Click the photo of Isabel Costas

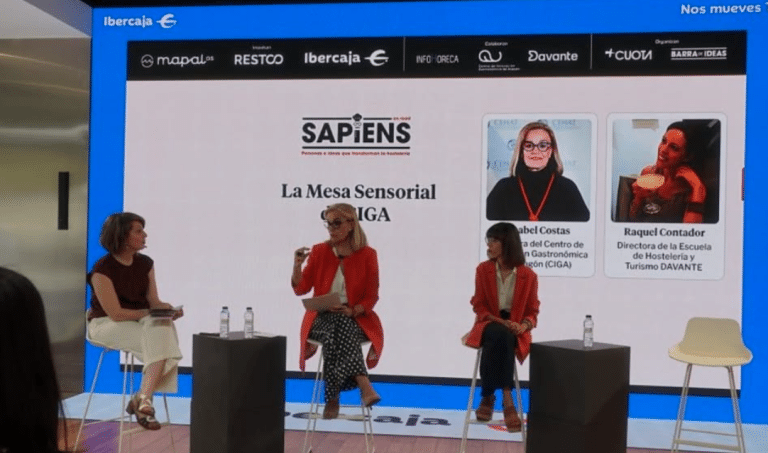pos(538,170)
